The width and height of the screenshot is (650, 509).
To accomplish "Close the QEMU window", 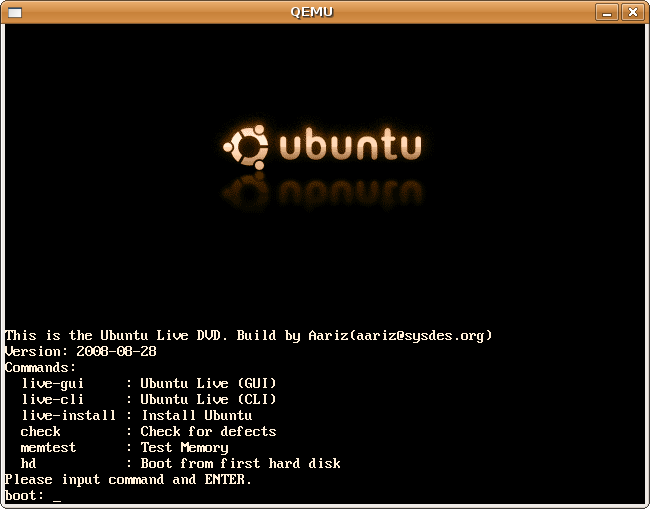I will click(632, 12).
